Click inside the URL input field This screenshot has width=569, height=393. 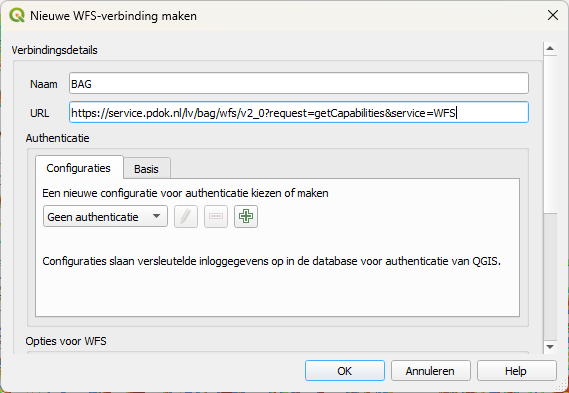click(x=299, y=112)
